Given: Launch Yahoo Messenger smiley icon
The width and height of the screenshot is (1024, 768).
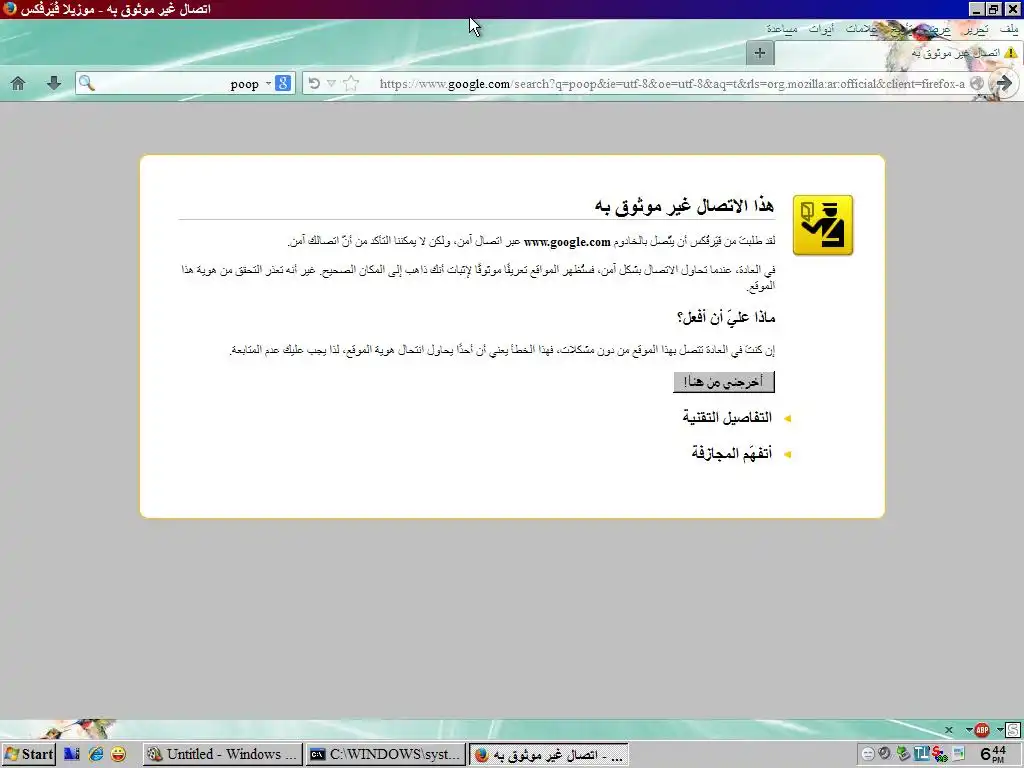Looking at the screenshot, I should (118, 754).
